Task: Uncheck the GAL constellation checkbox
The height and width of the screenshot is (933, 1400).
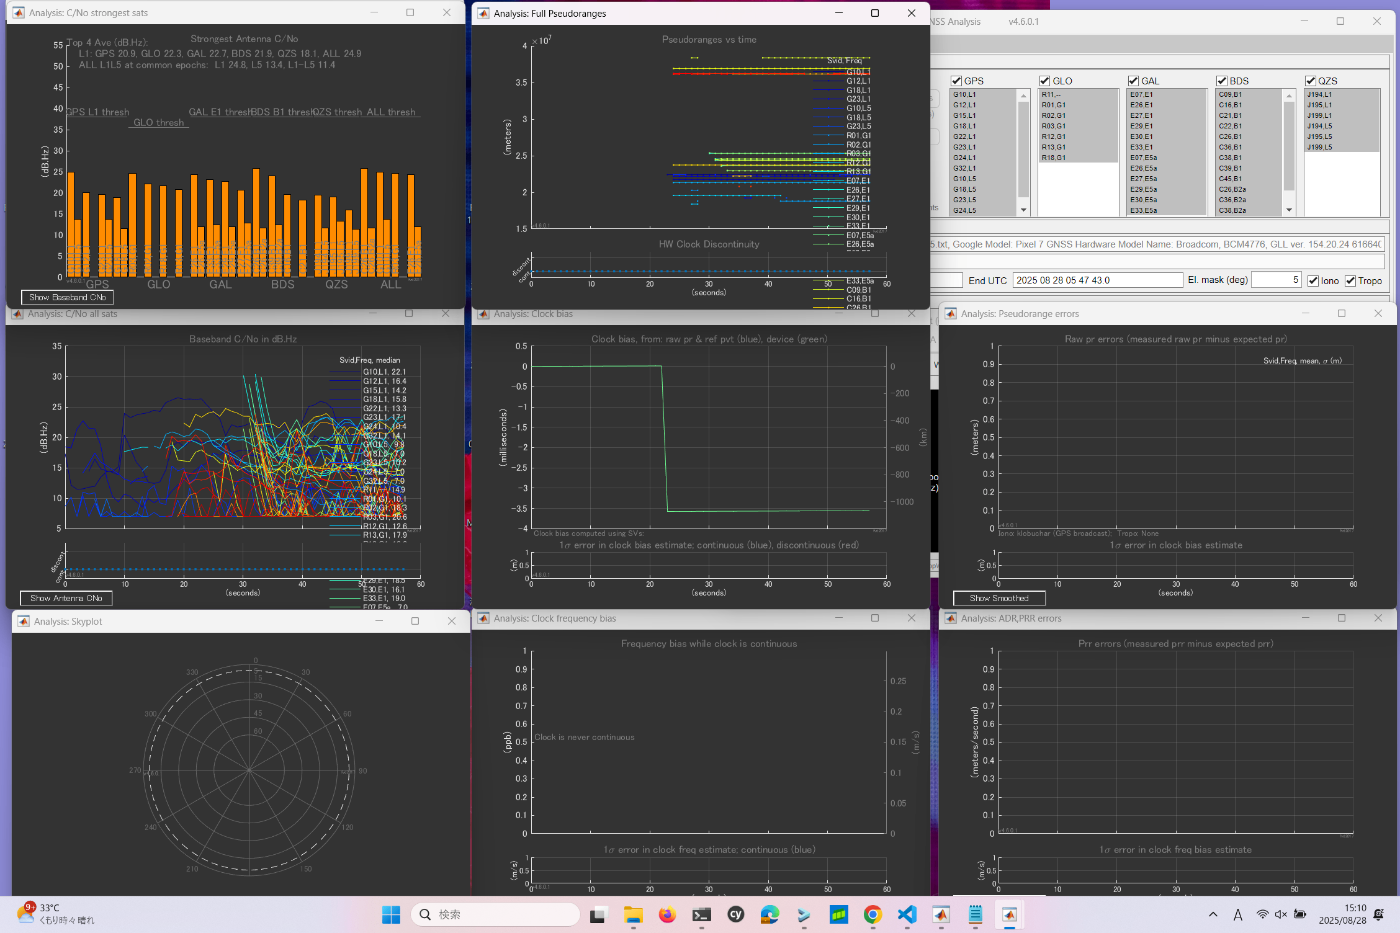Action: 1133,81
